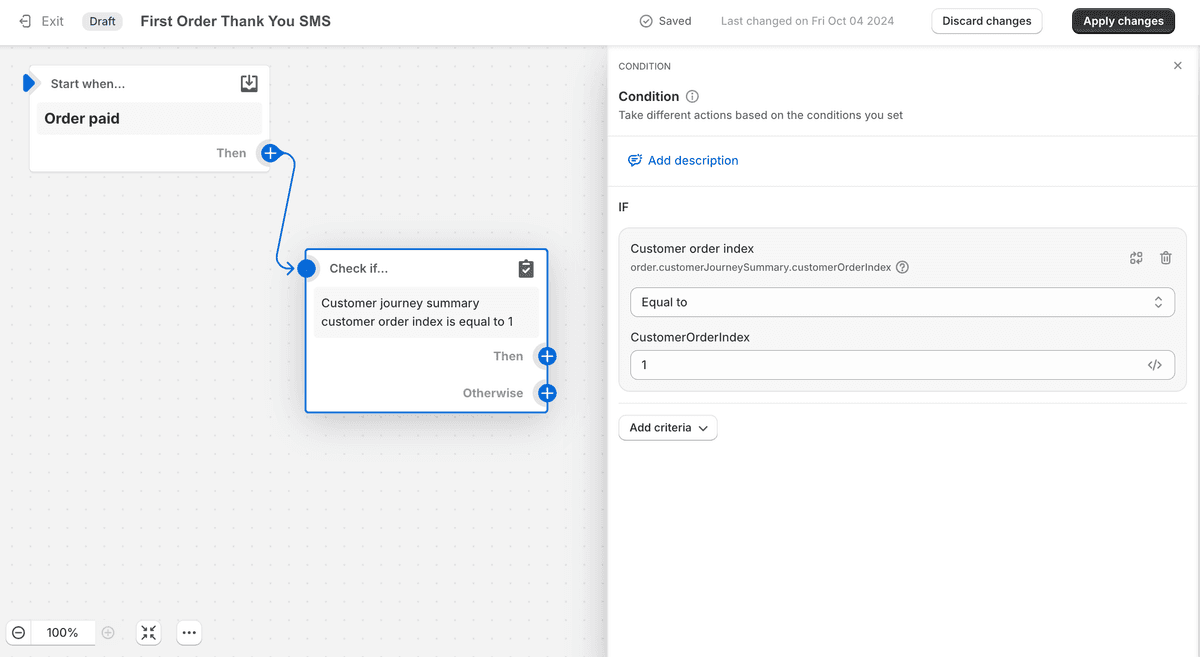1200x657 pixels.
Task: Click the plus connector after Order paid Then
Action: pyautogui.click(x=270, y=153)
